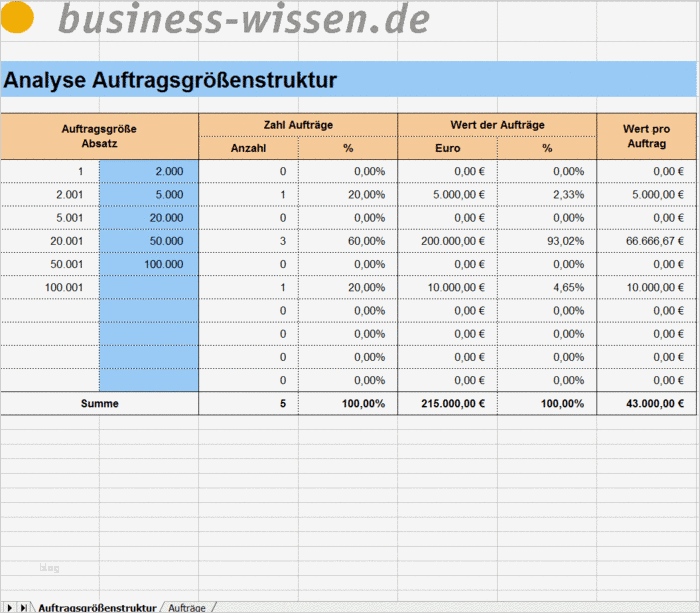This screenshot has height=613, width=700.
Task: Select the Zahl Aufträge header cell
Action: coord(298,125)
